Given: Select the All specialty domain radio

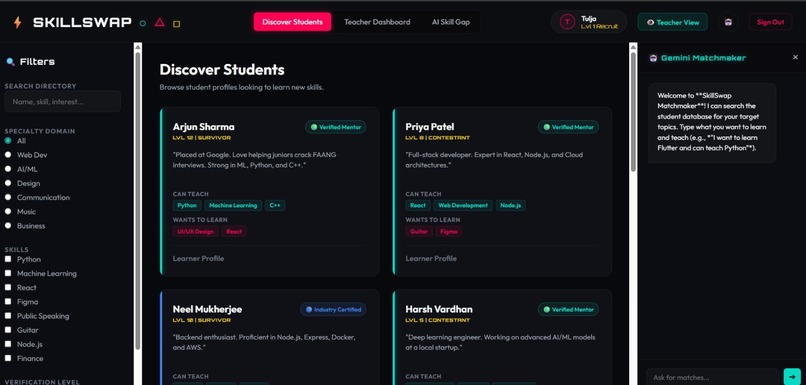Looking at the screenshot, I should coord(8,141).
